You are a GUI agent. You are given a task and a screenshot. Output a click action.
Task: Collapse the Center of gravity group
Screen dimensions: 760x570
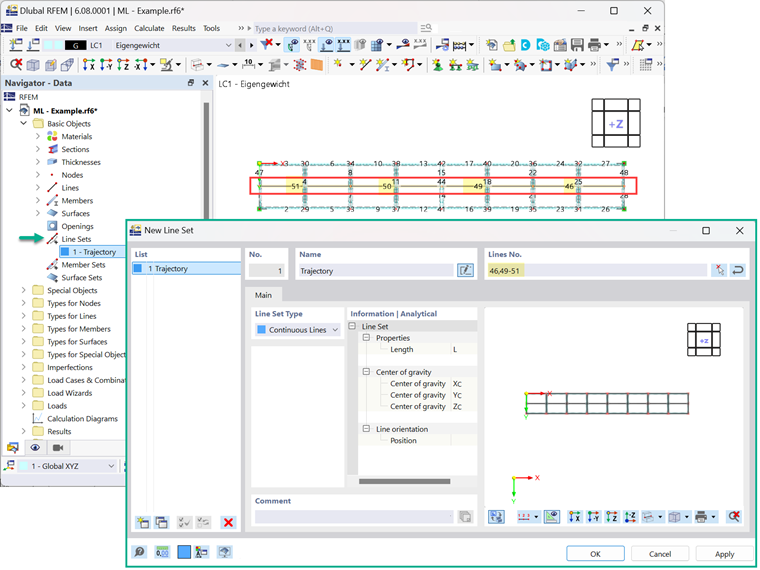pos(366,372)
